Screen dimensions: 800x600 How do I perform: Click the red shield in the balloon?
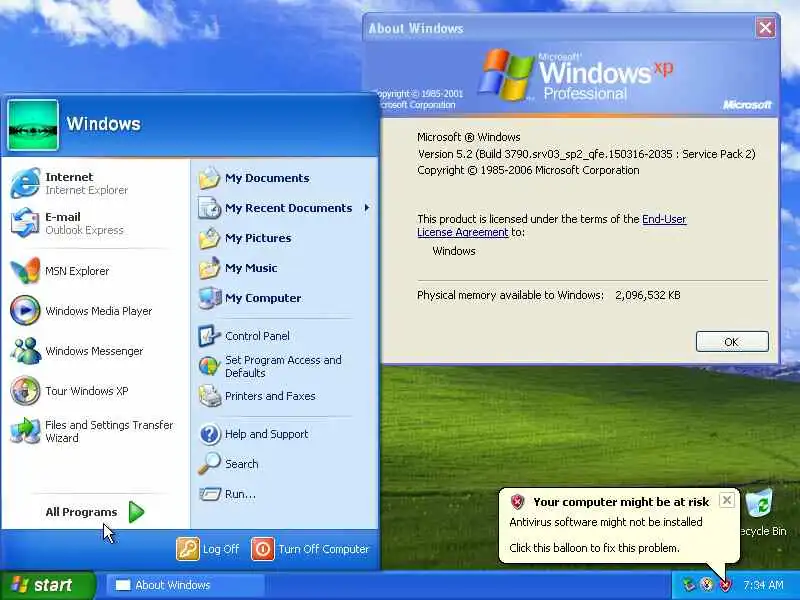coord(517,502)
